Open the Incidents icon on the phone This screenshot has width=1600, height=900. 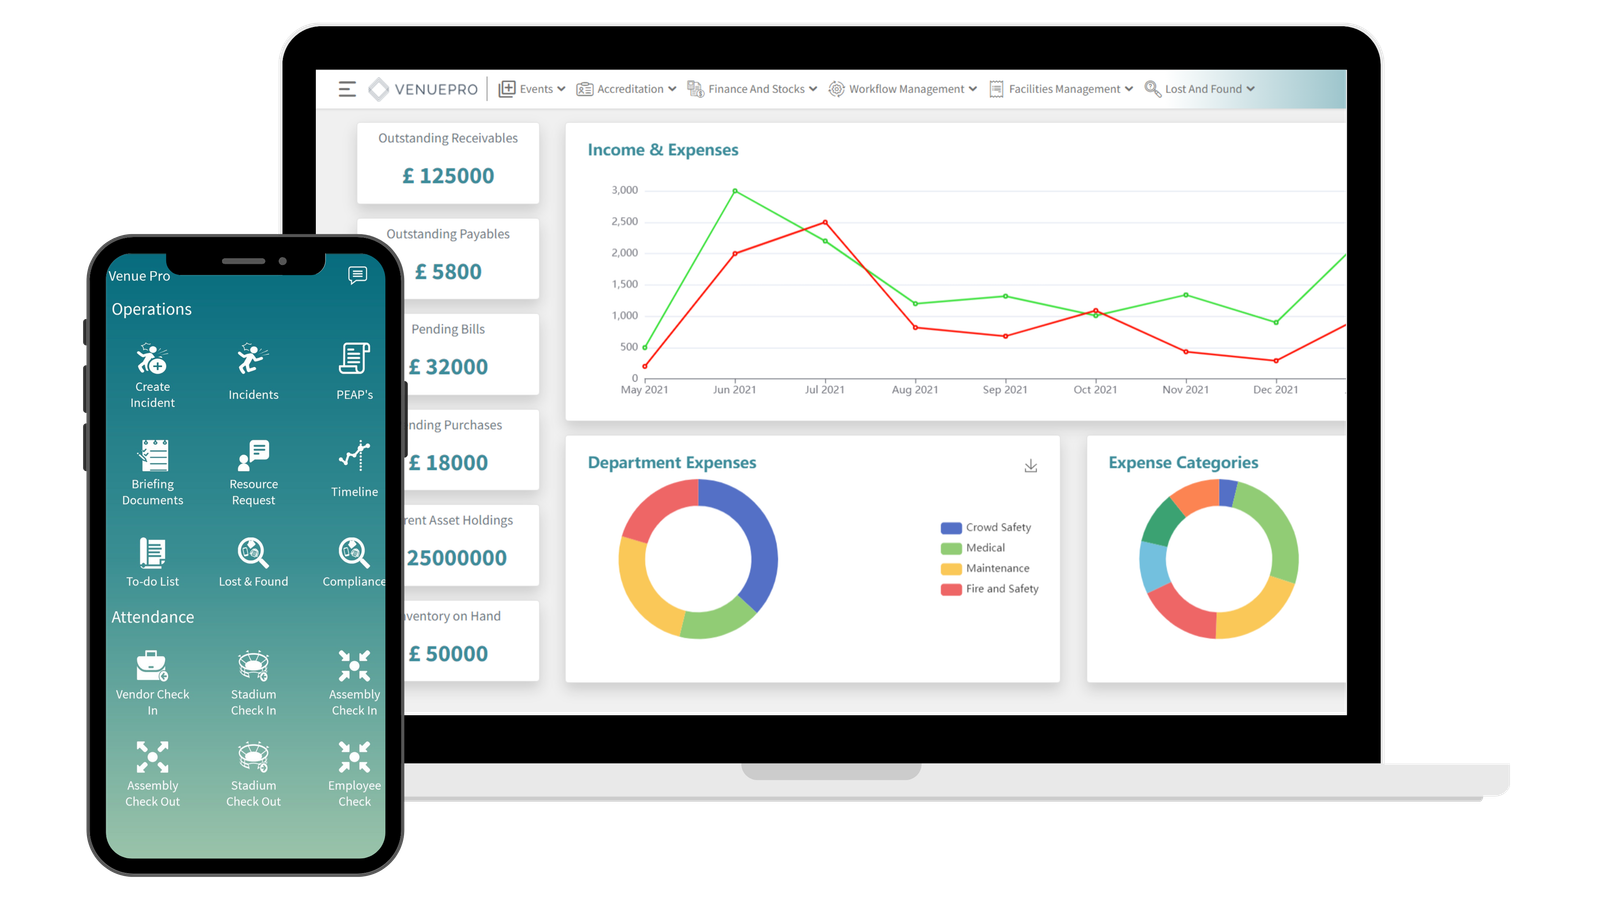point(253,360)
